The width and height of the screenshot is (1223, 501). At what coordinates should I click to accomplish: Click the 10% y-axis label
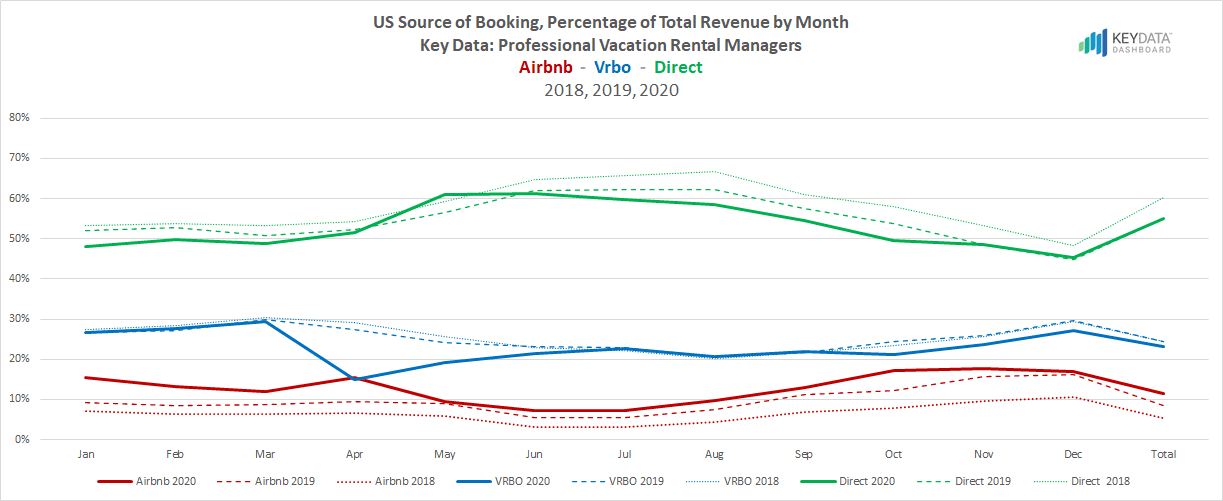pos(19,399)
